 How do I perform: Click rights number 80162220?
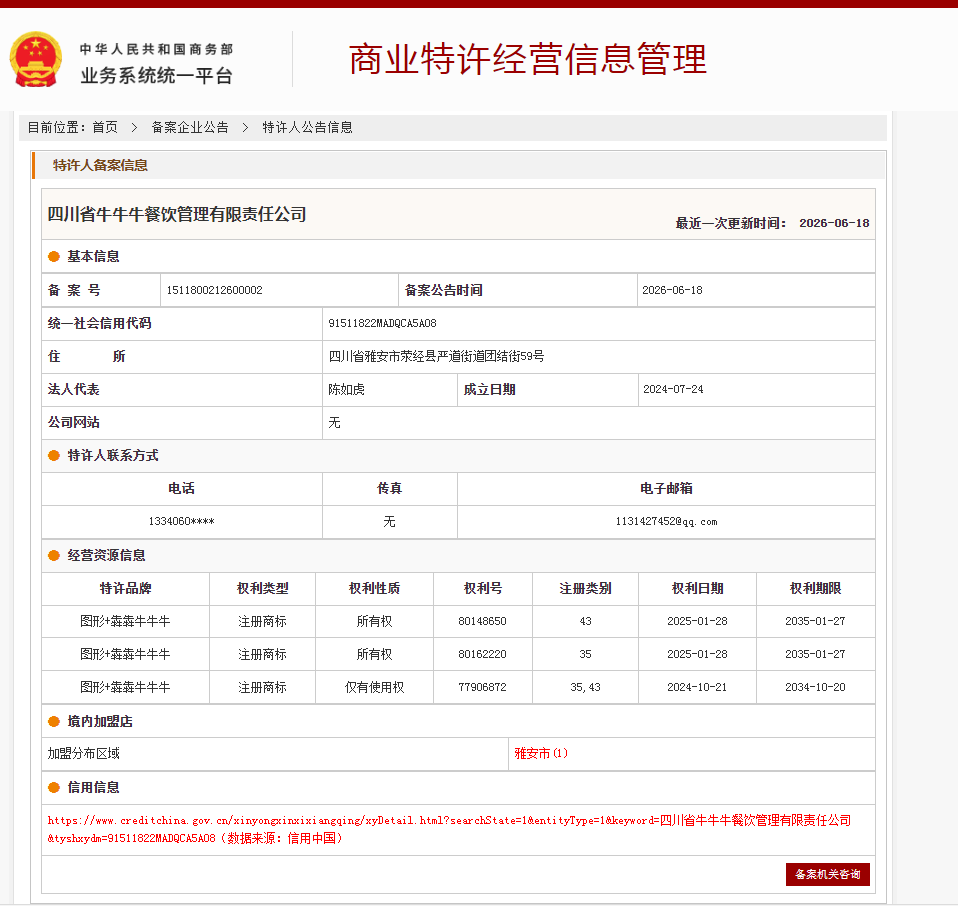pos(482,654)
